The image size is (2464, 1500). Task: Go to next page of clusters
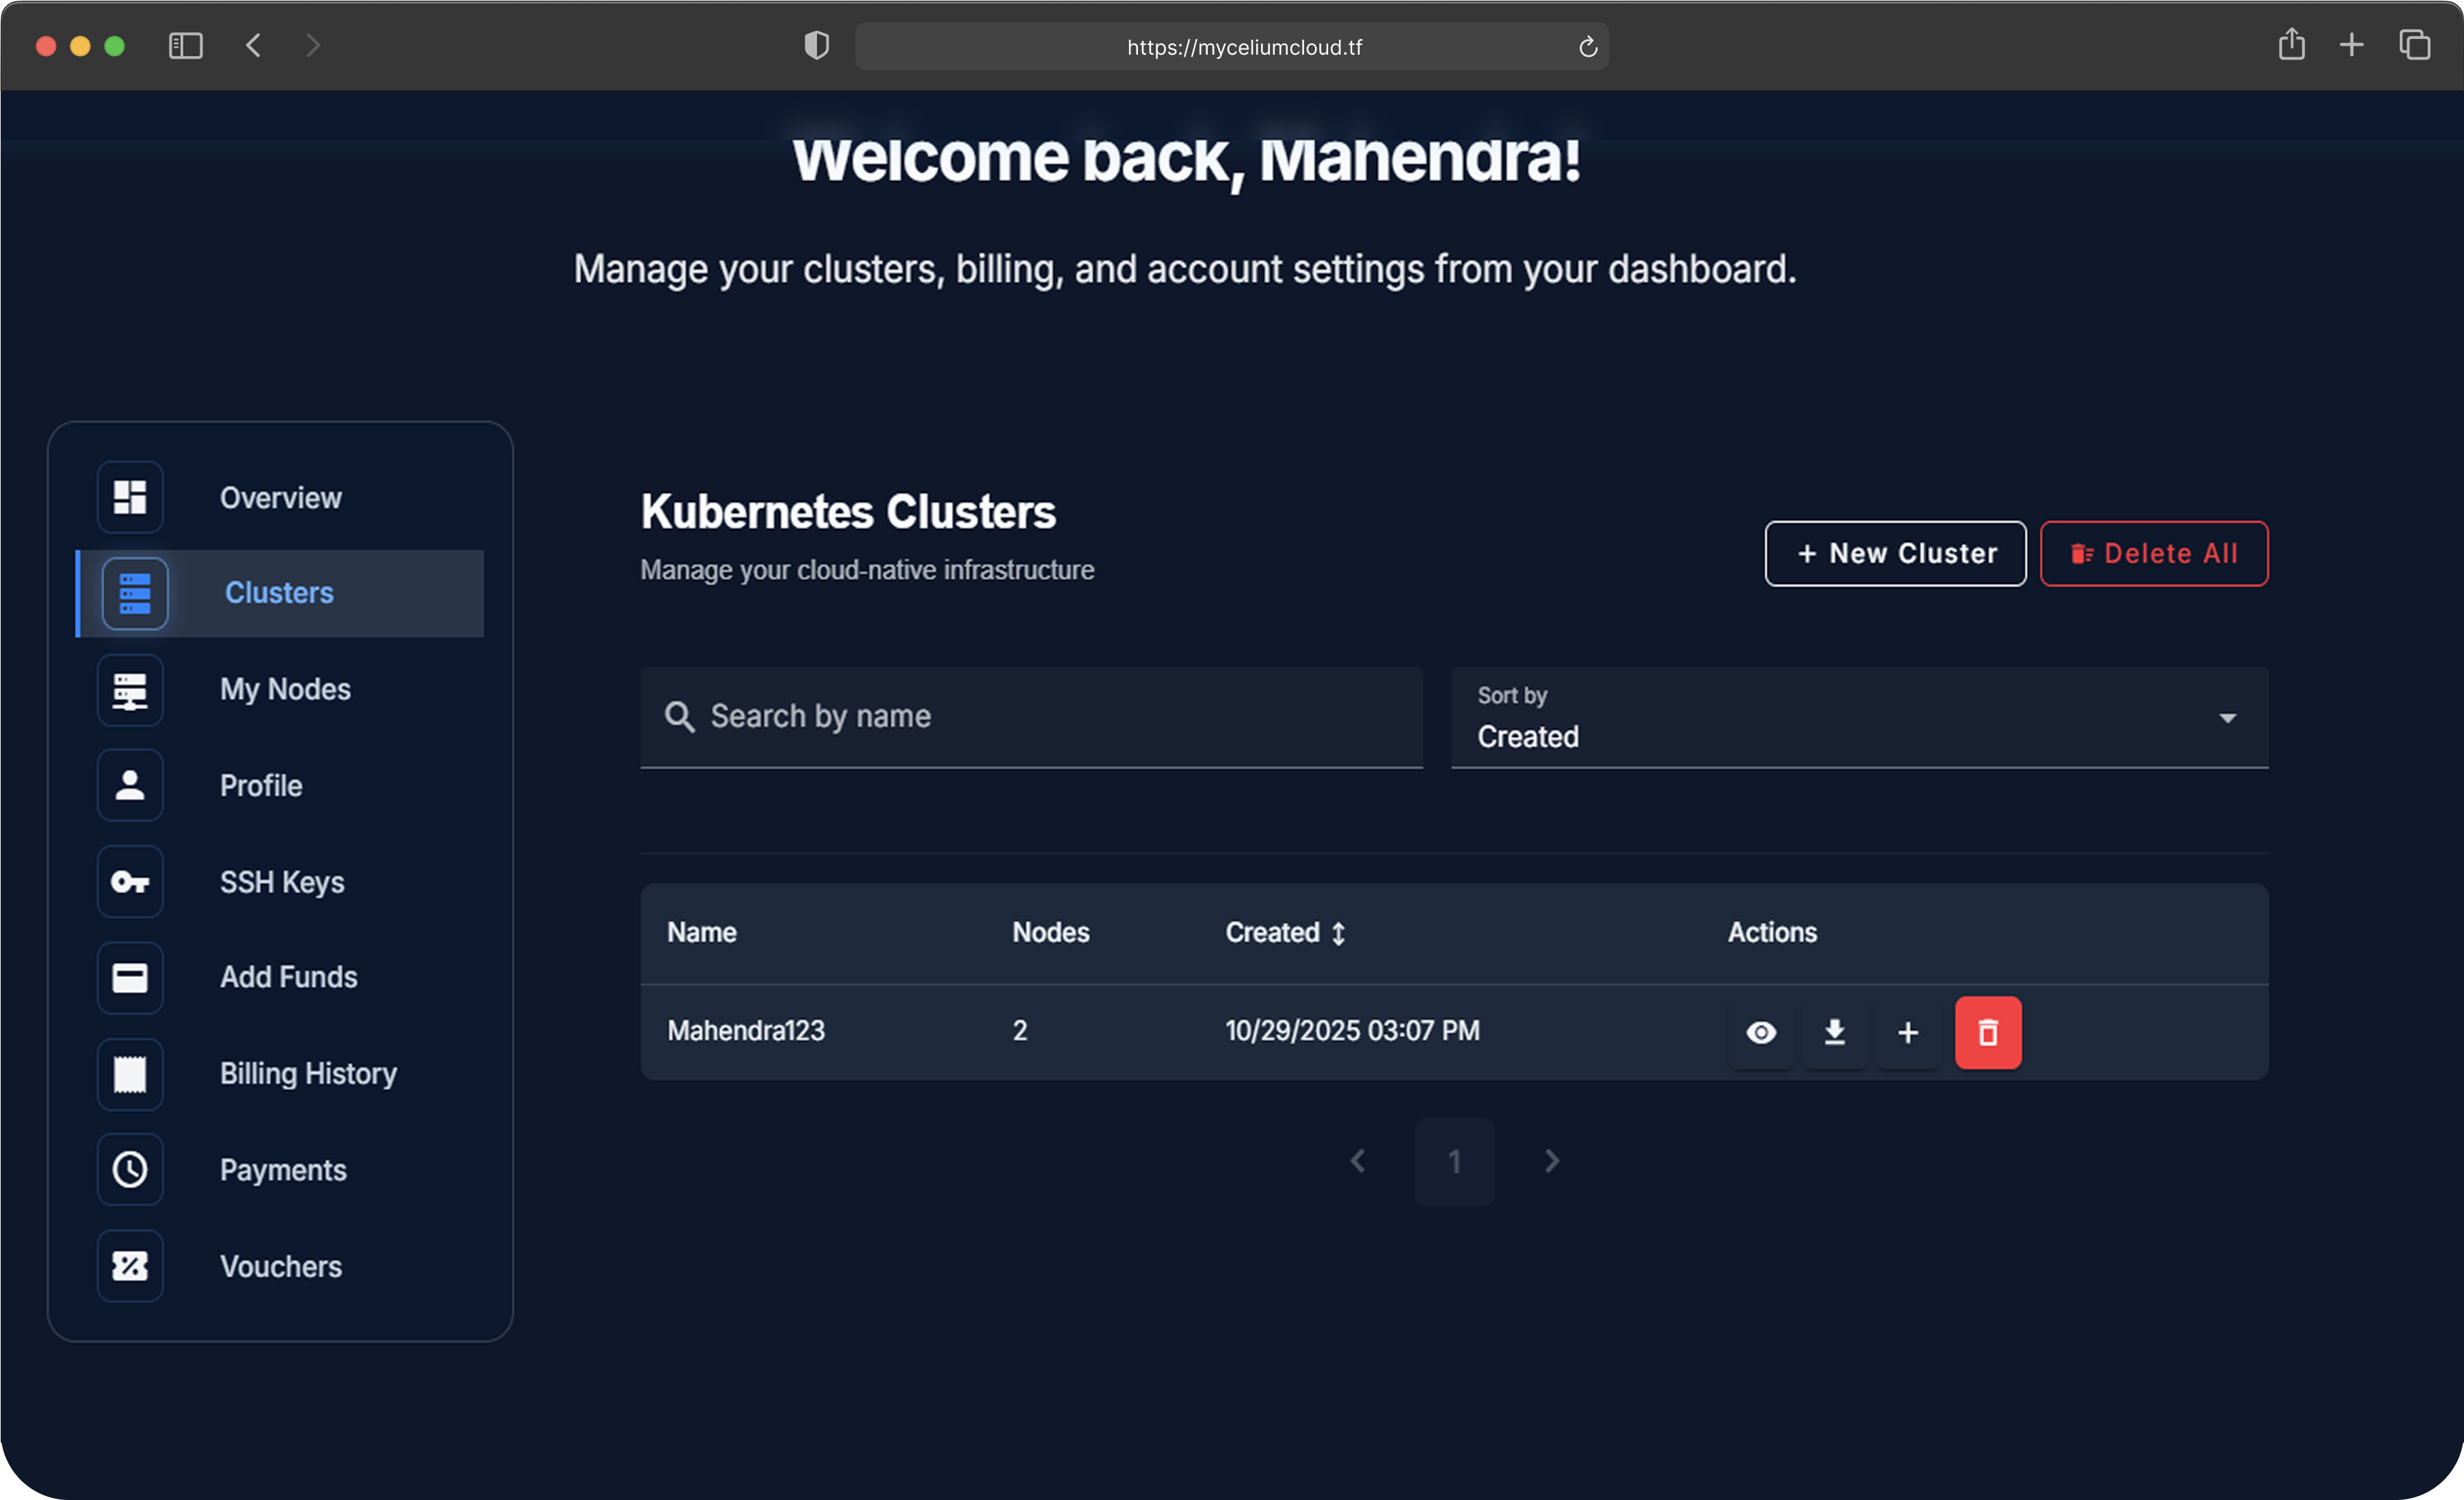coord(1551,1161)
